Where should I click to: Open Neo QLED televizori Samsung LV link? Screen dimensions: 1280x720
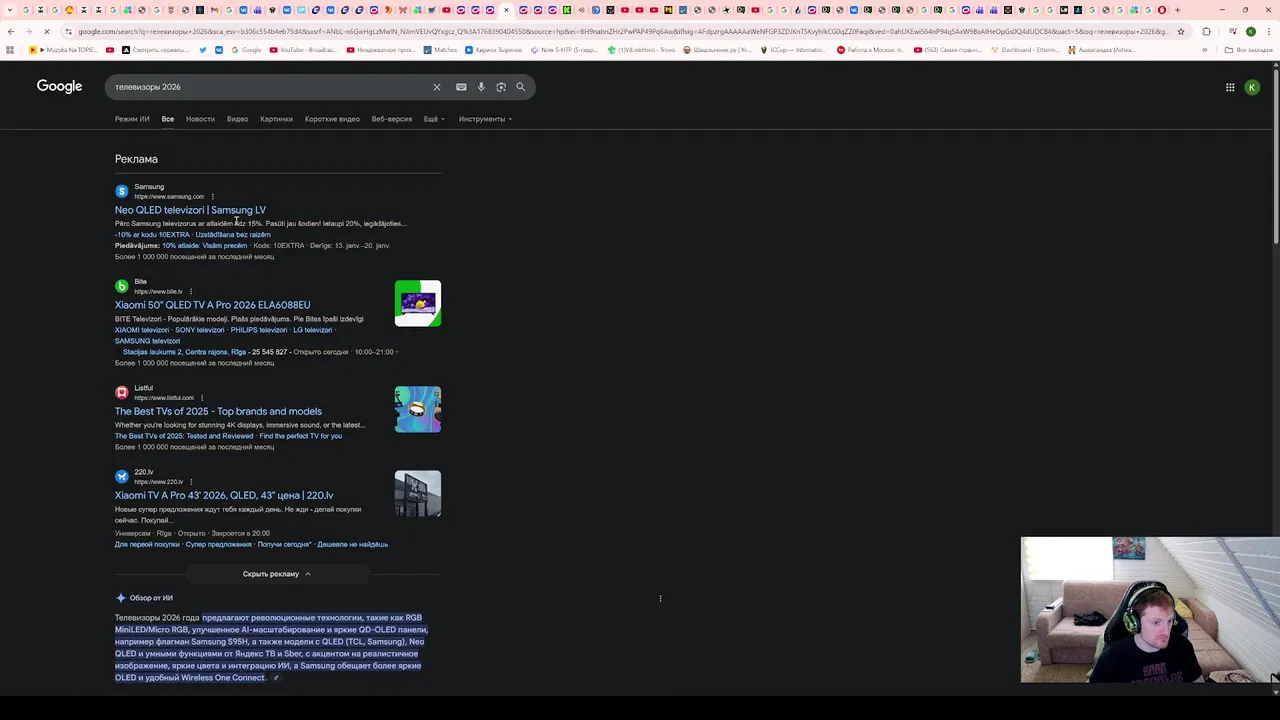190,210
